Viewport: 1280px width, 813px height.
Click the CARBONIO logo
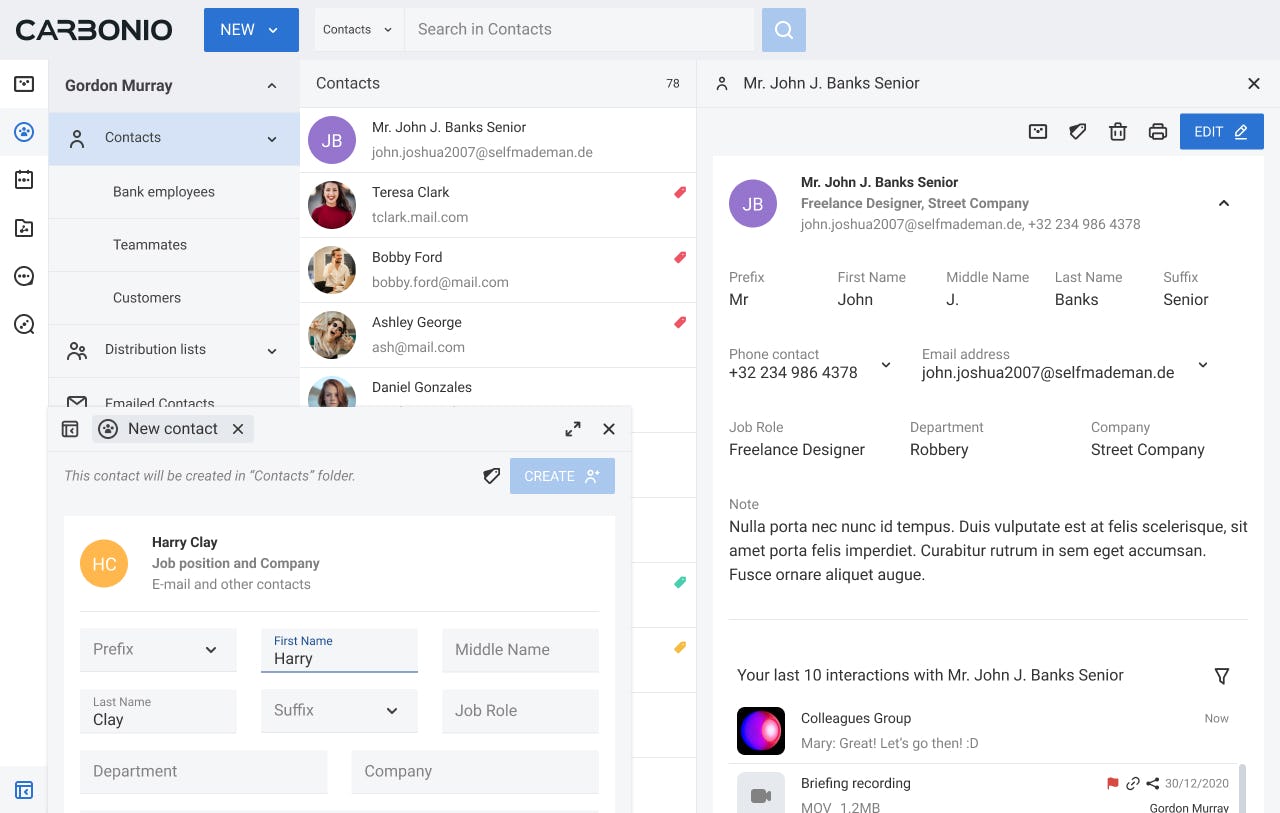pyautogui.click(x=94, y=30)
